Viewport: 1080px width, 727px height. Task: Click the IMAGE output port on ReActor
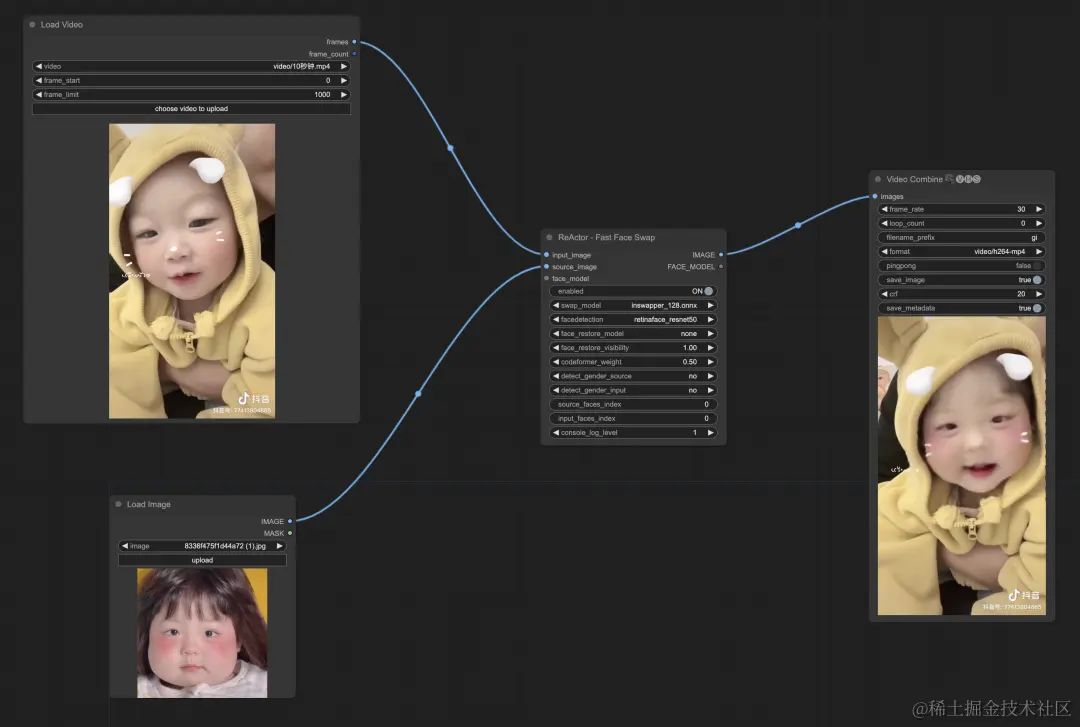click(721, 255)
